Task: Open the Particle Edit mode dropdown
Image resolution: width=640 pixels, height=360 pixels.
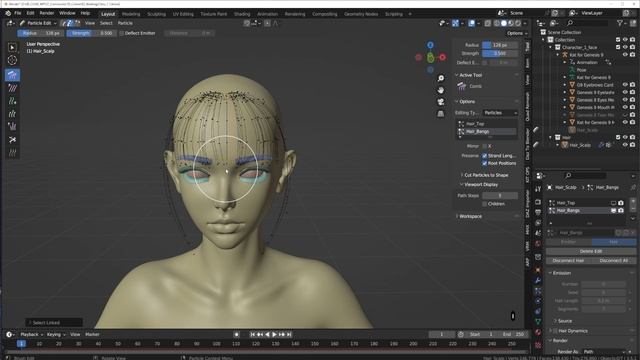Action: click(38, 23)
